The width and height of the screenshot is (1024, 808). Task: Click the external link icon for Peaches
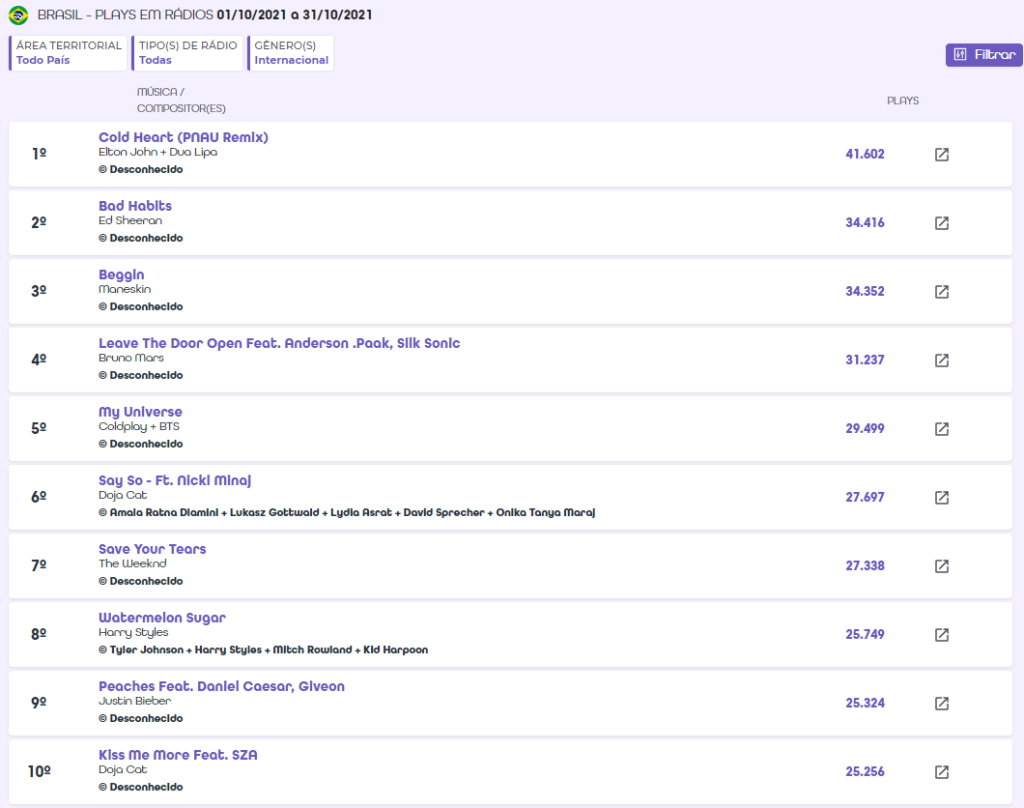pyautogui.click(x=941, y=703)
